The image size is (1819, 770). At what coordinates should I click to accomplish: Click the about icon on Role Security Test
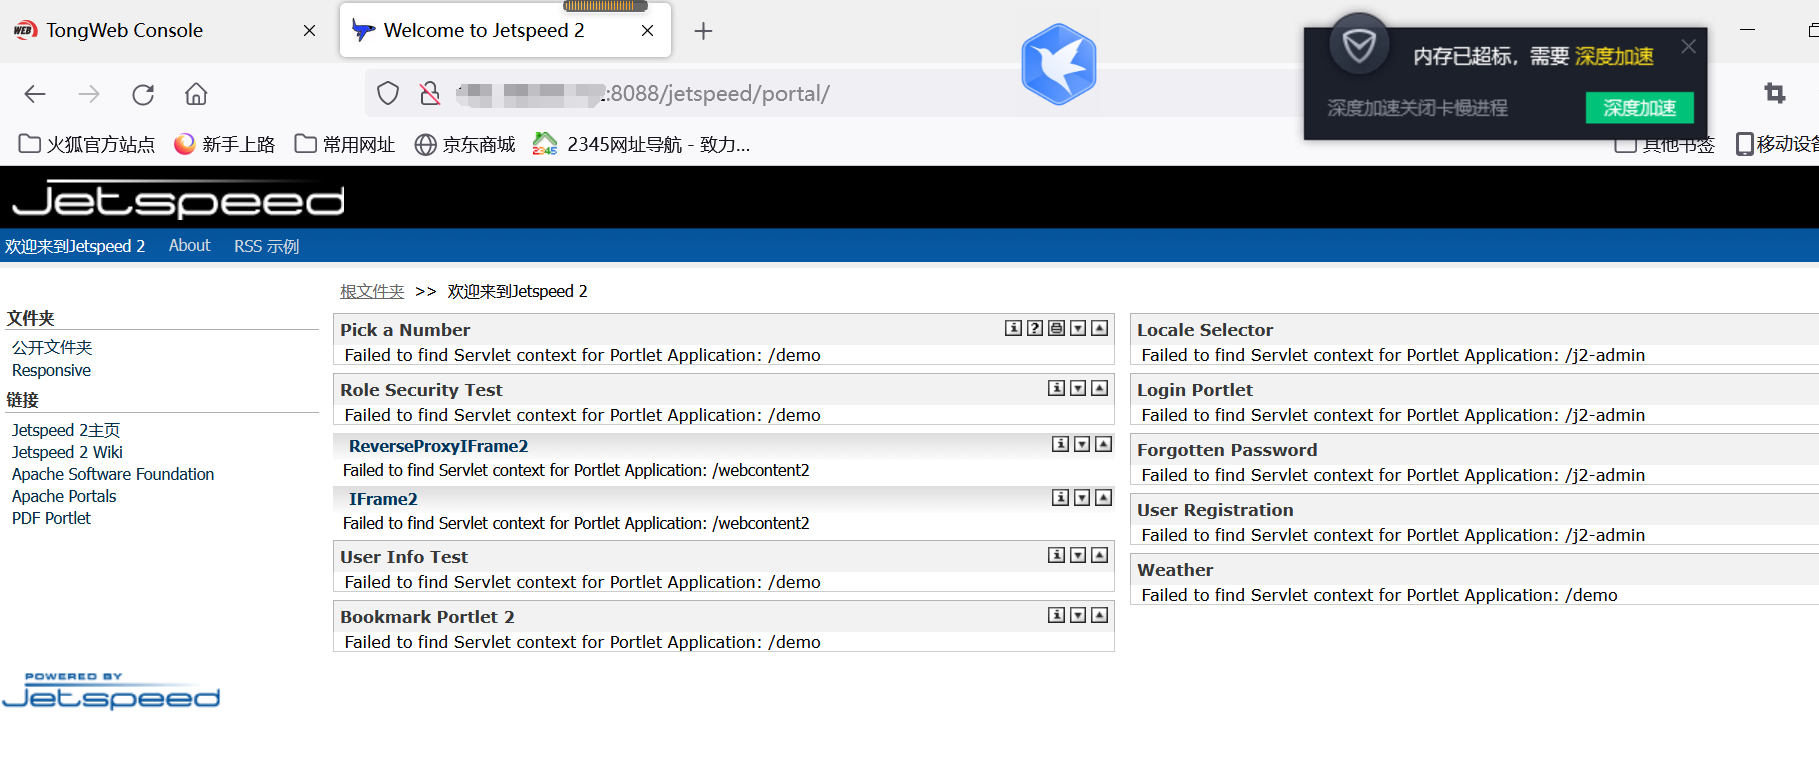click(1056, 388)
